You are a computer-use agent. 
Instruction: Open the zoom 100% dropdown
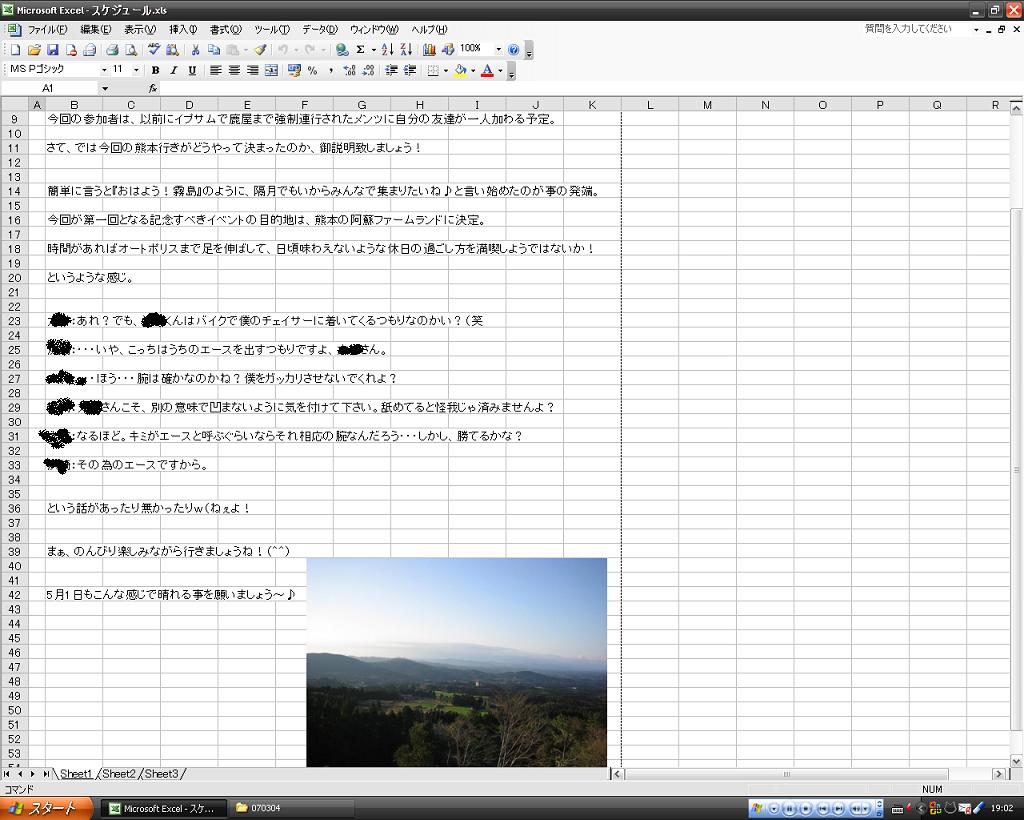498,49
